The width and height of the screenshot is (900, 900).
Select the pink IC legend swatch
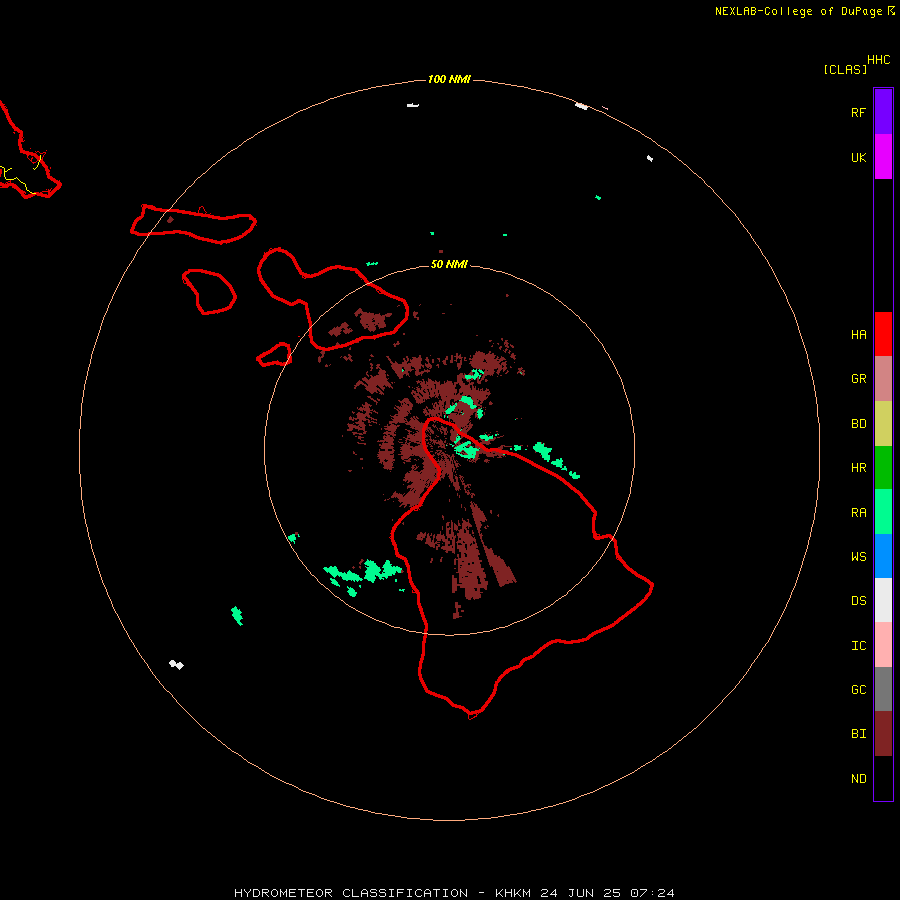[x=883, y=645]
